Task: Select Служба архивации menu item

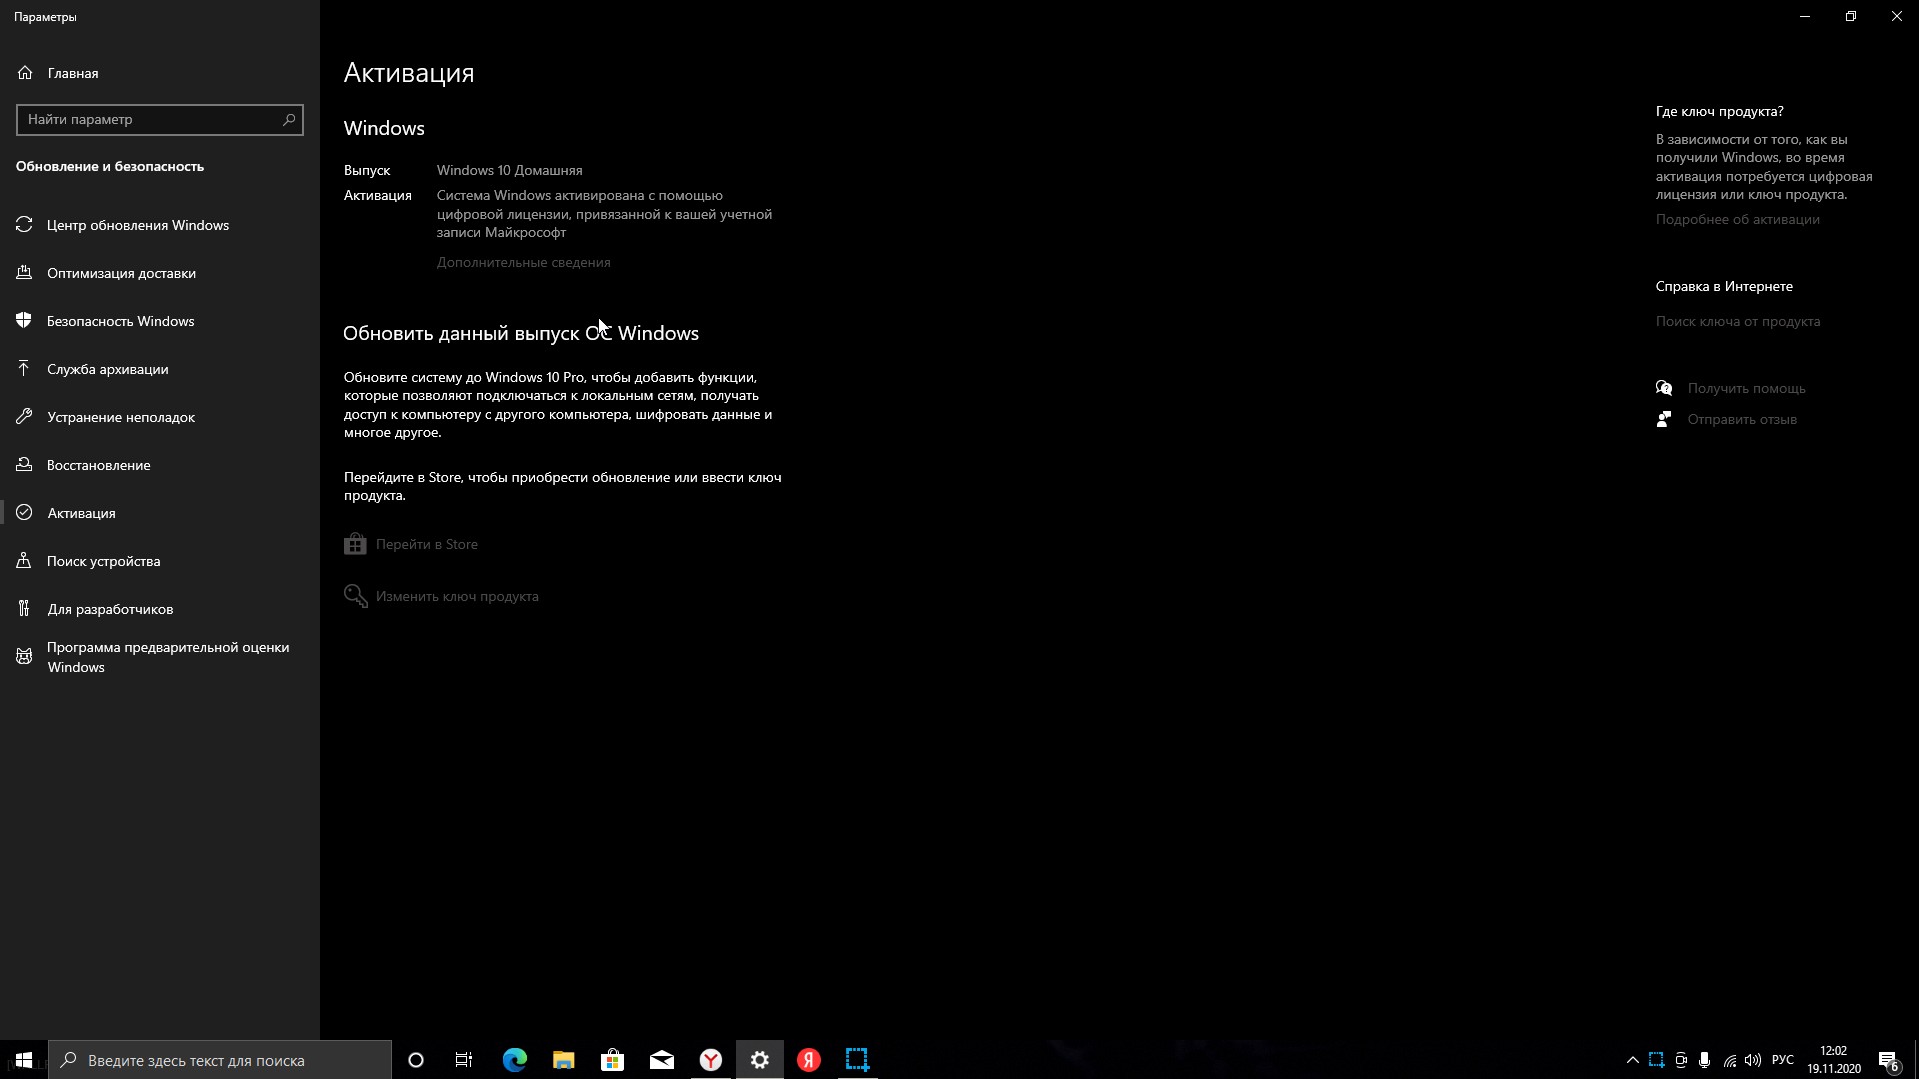Action: pyautogui.click(x=107, y=369)
